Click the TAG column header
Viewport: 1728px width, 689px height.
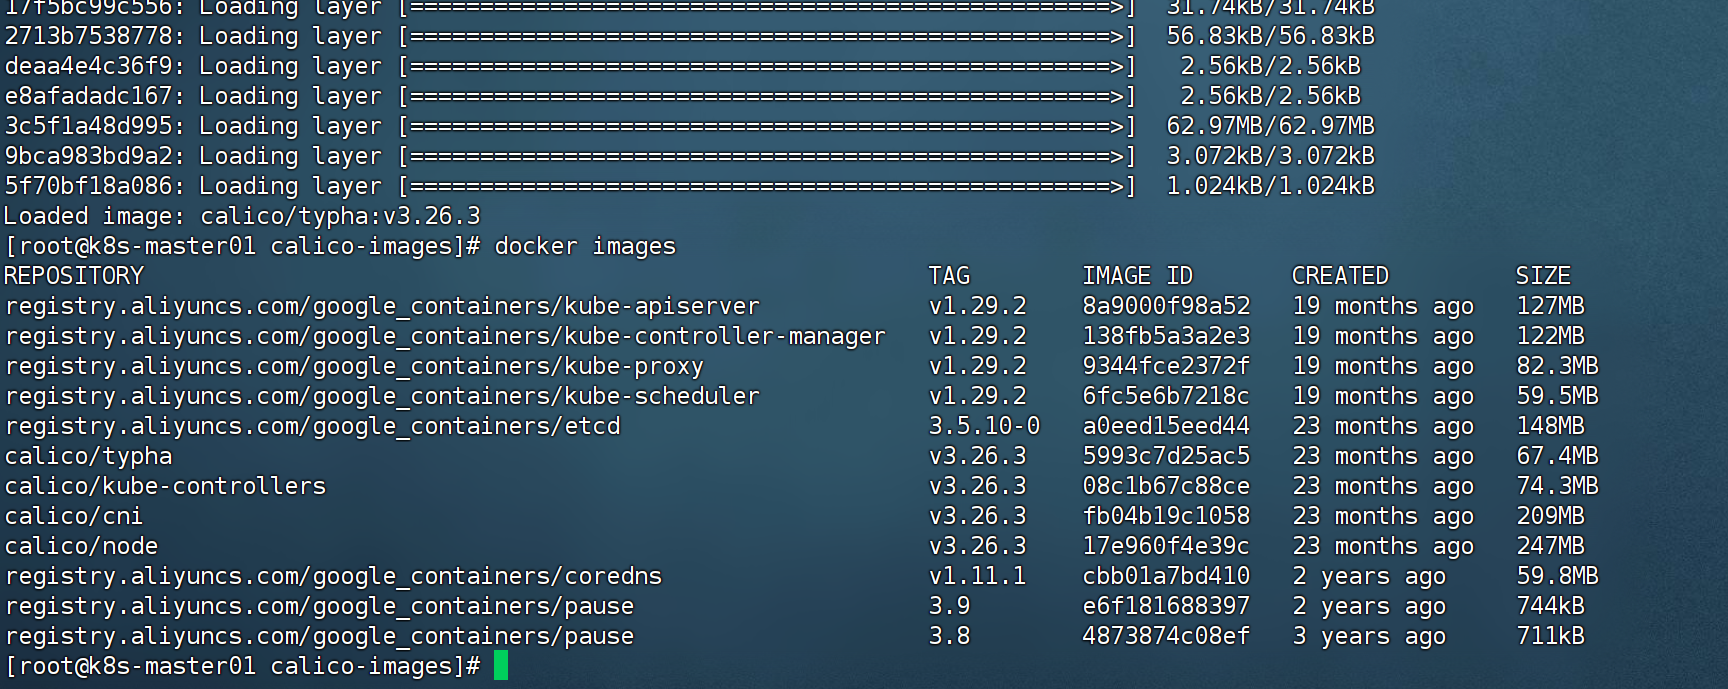pos(949,276)
